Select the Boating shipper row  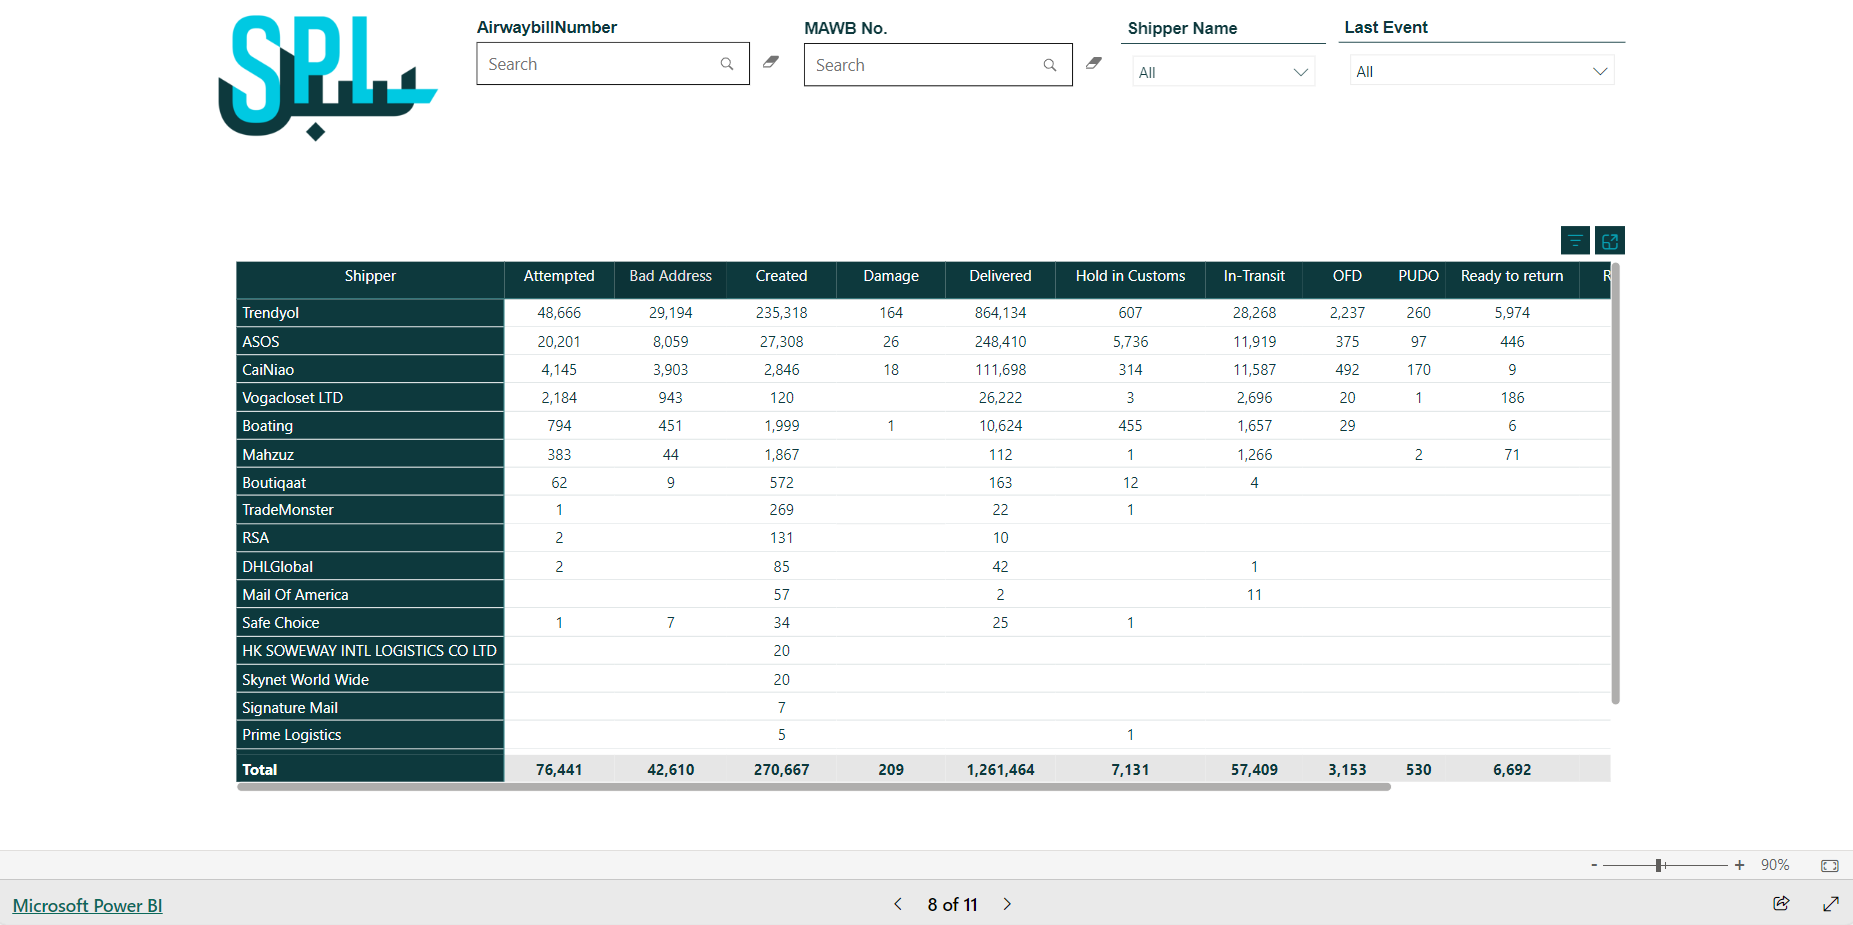(x=370, y=425)
